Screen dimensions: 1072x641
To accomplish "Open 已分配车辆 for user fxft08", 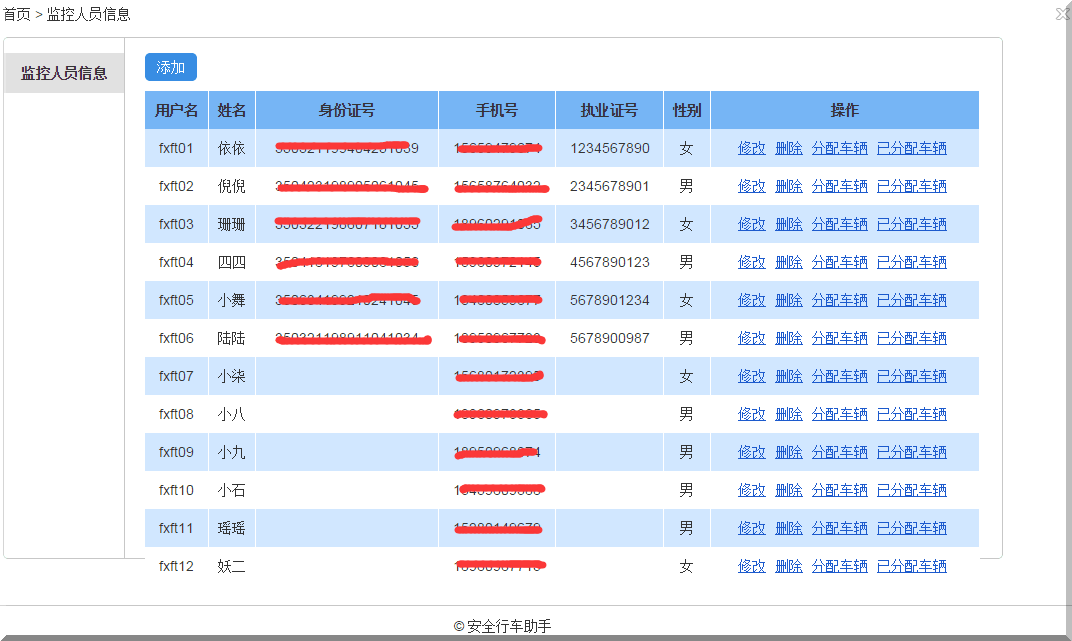I will [x=911, y=413].
